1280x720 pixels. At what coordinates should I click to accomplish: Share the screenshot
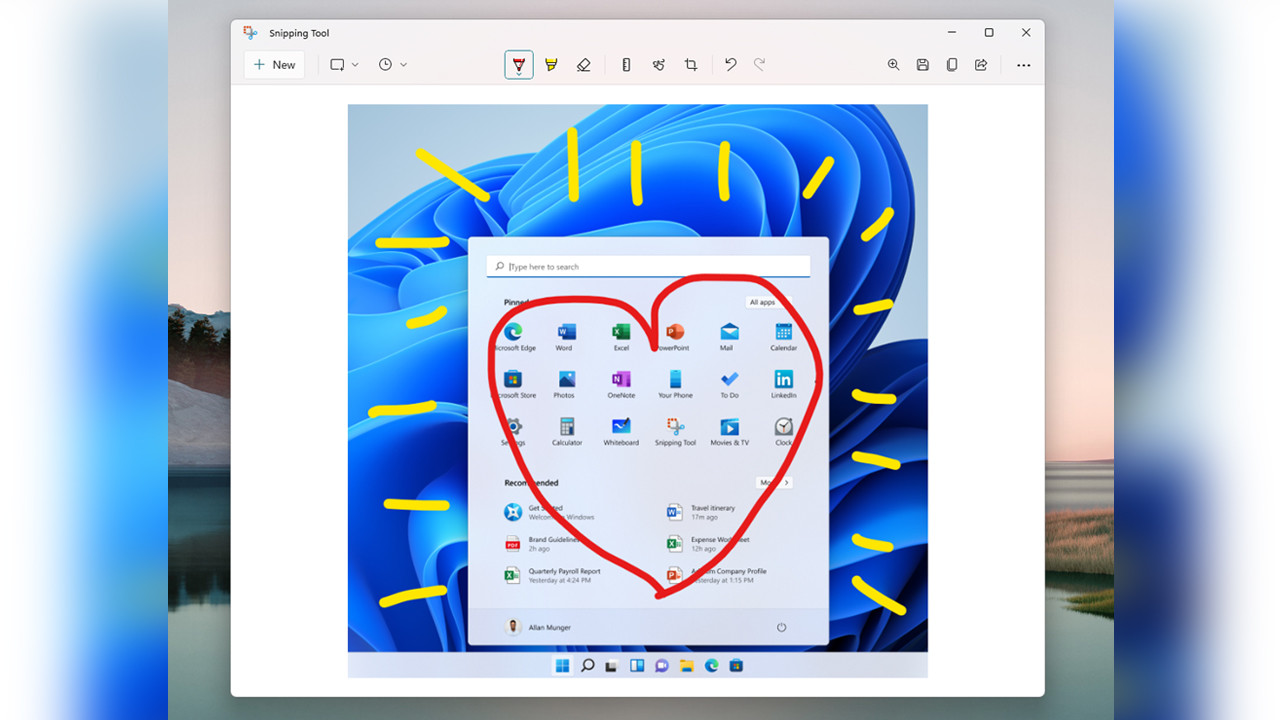click(981, 64)
